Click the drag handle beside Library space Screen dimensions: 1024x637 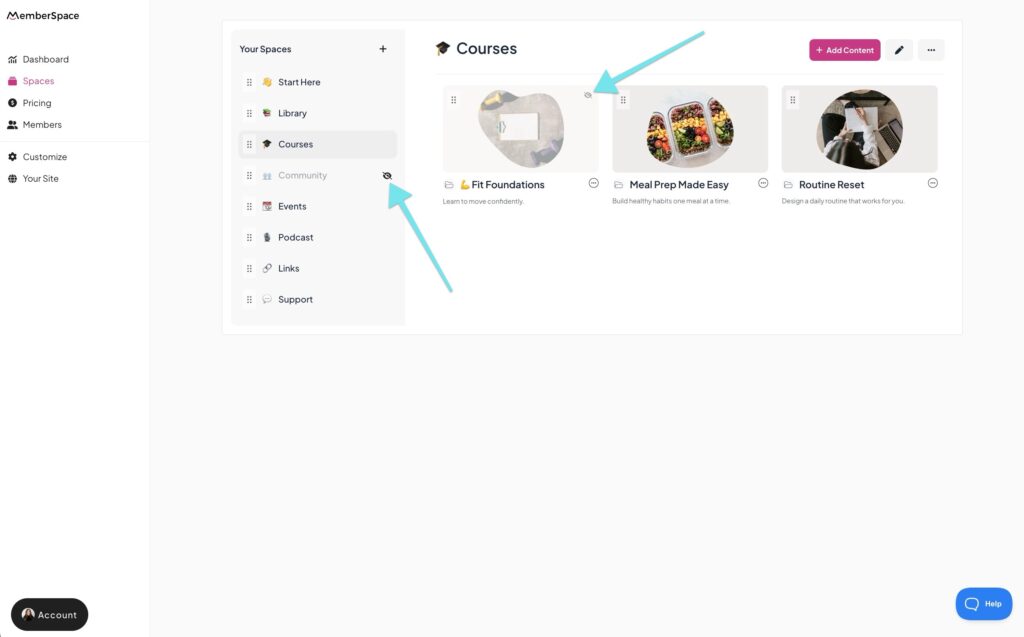point(249,113)
